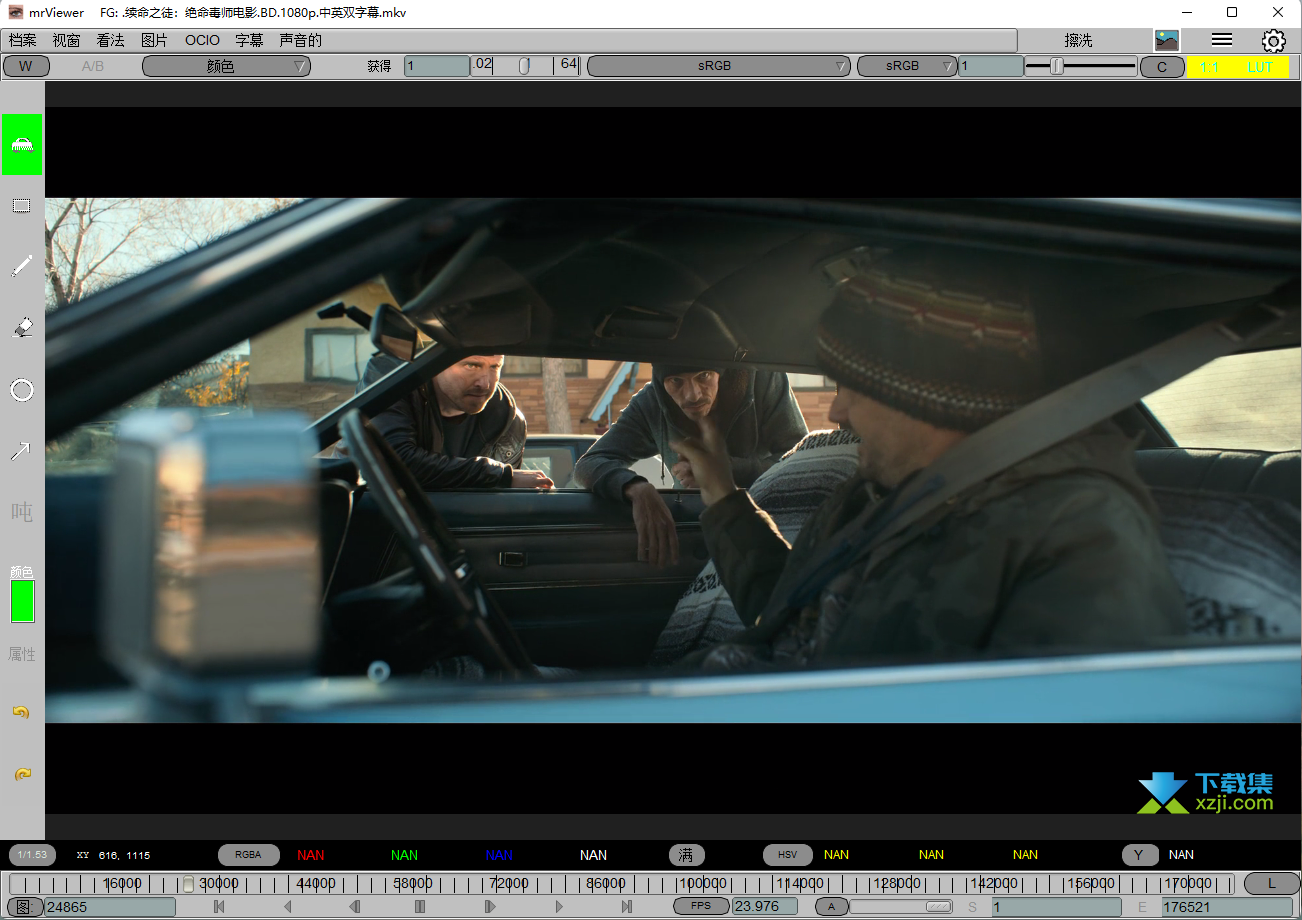
Task: Play backward
Action: pos(287,907)
